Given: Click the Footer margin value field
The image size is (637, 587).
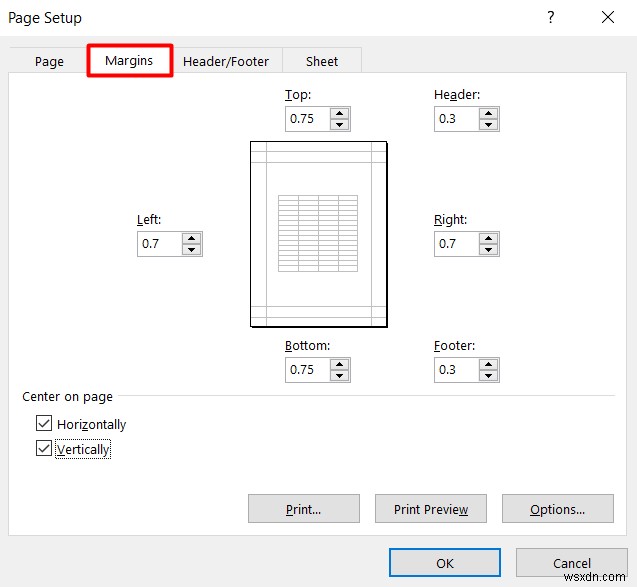Looking at the screenshot, I should pyautogui.click(x=457, y=370).
